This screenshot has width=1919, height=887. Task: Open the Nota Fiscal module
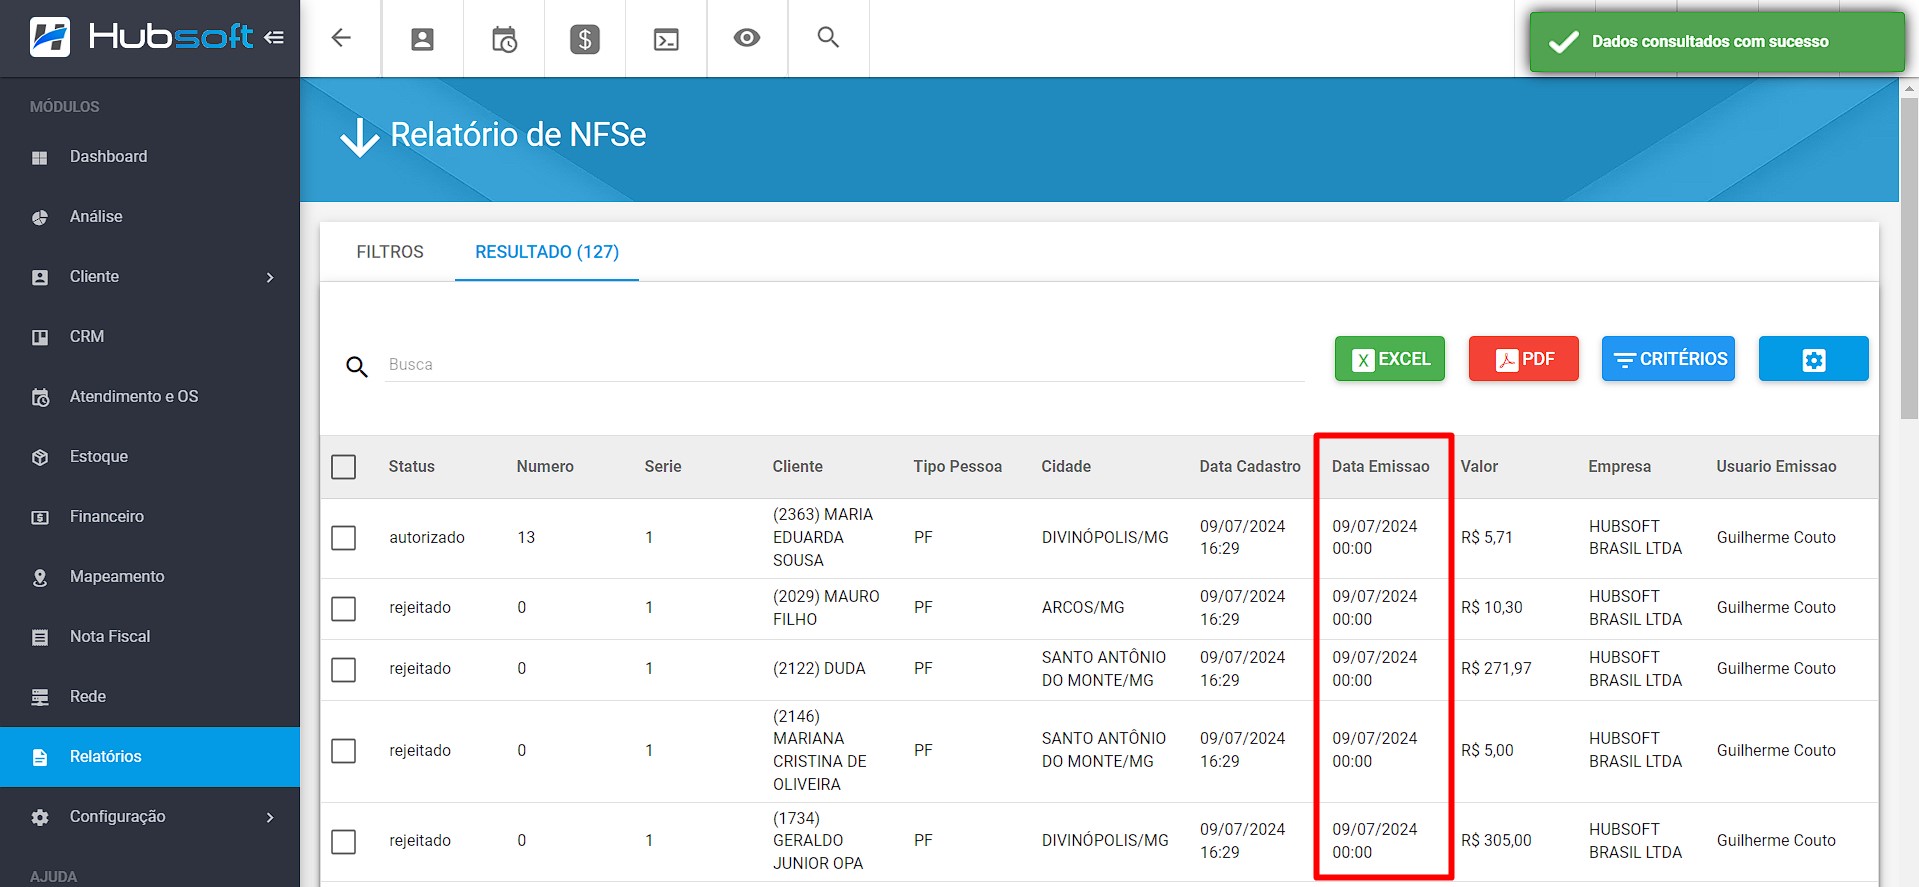[150, 637]
